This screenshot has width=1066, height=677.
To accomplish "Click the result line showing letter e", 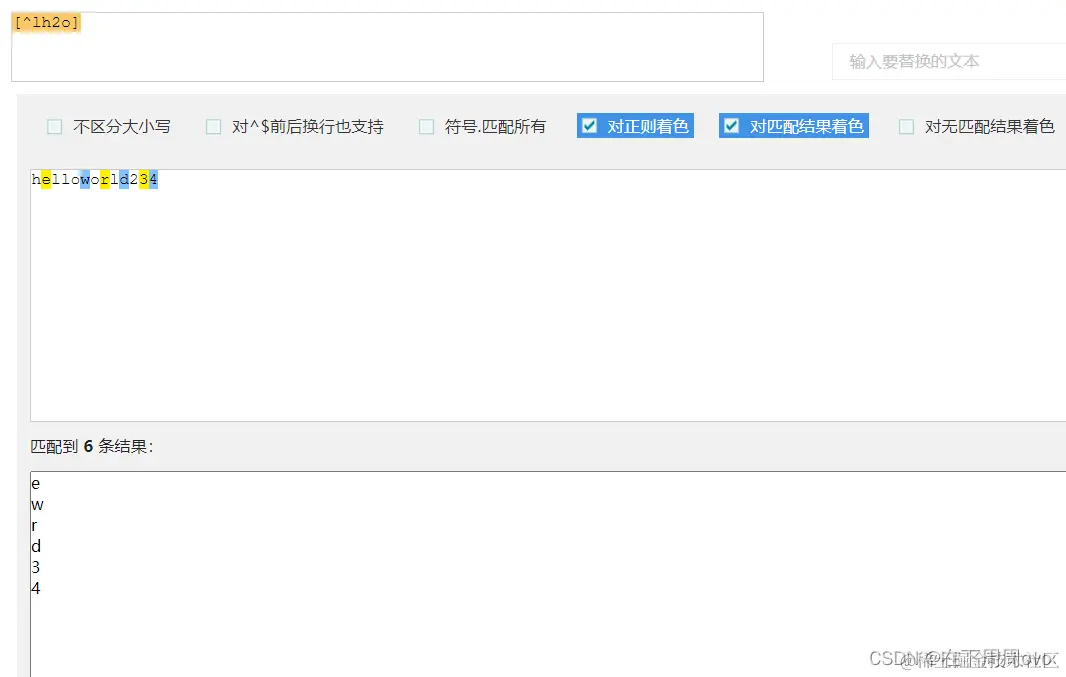I will (x=35, y=483).
